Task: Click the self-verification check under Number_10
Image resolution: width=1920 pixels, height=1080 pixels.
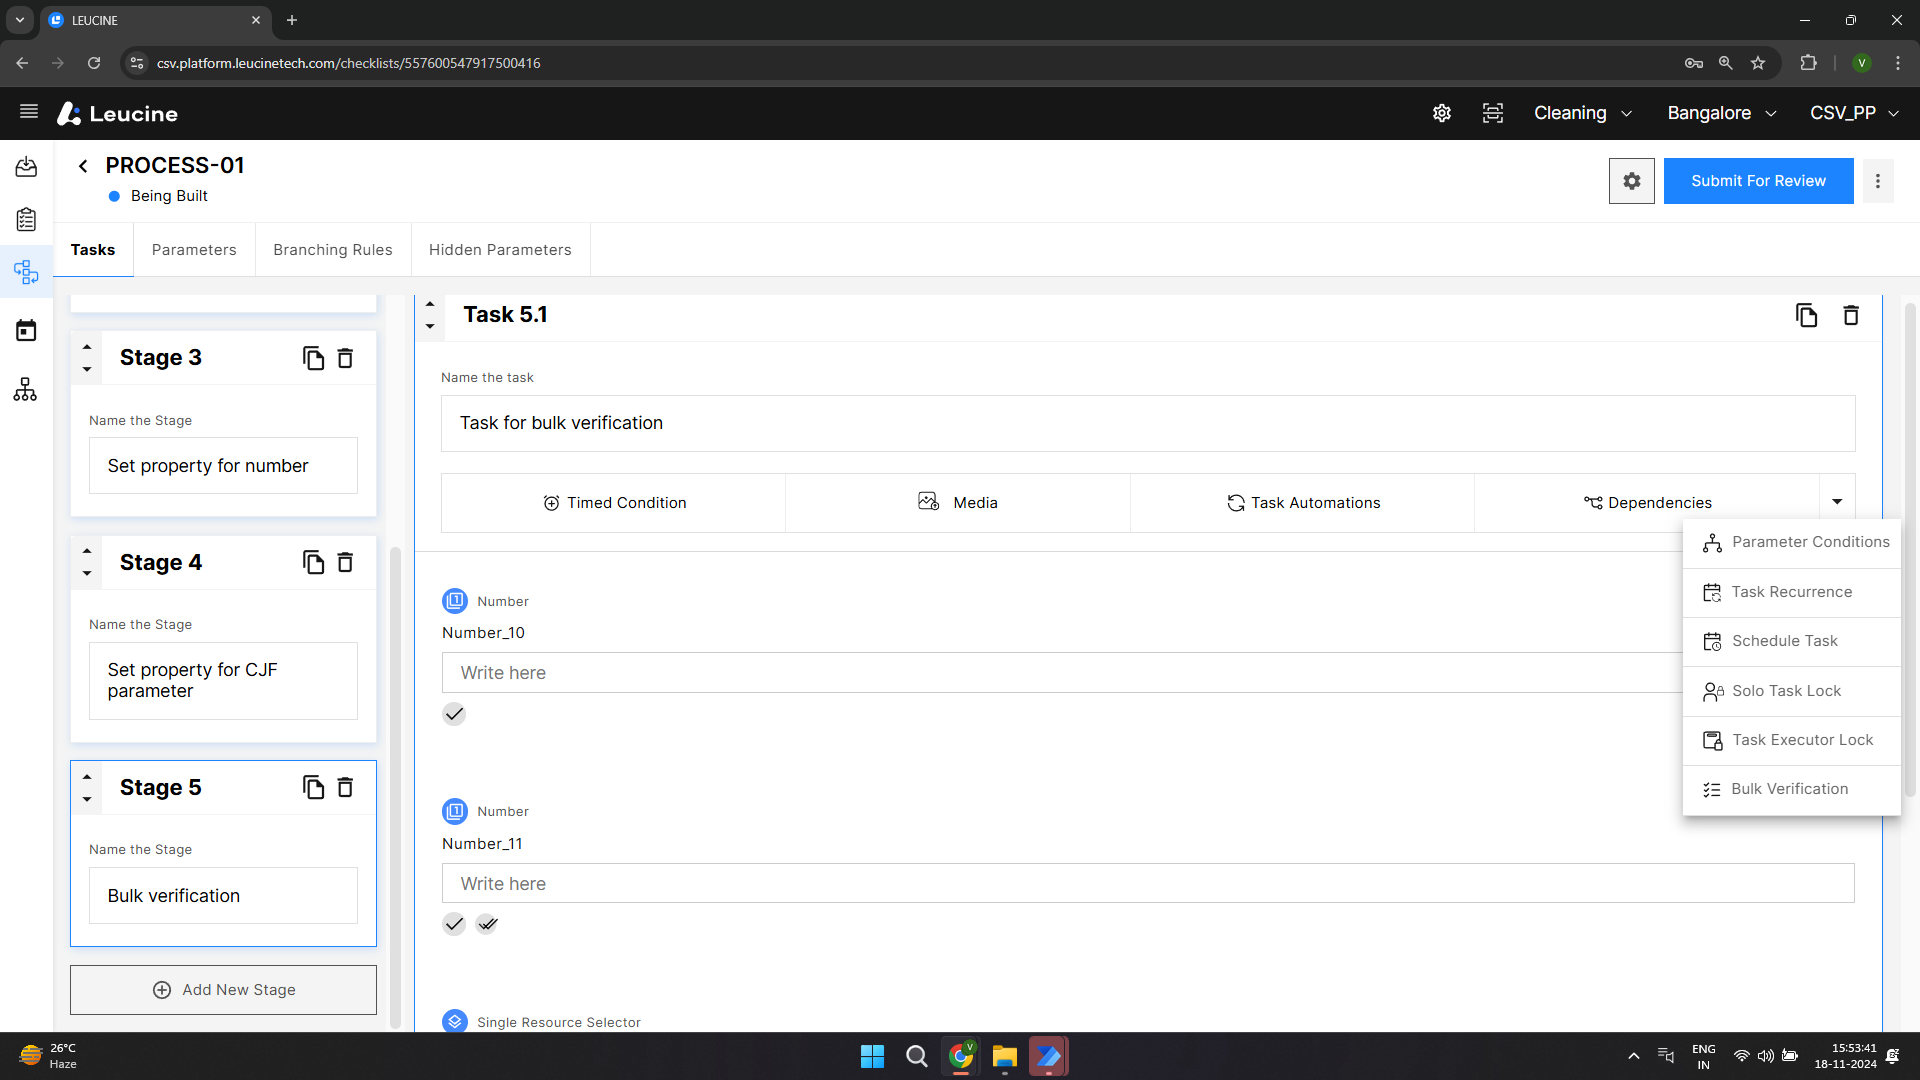Action: click(x=454, y=714)
